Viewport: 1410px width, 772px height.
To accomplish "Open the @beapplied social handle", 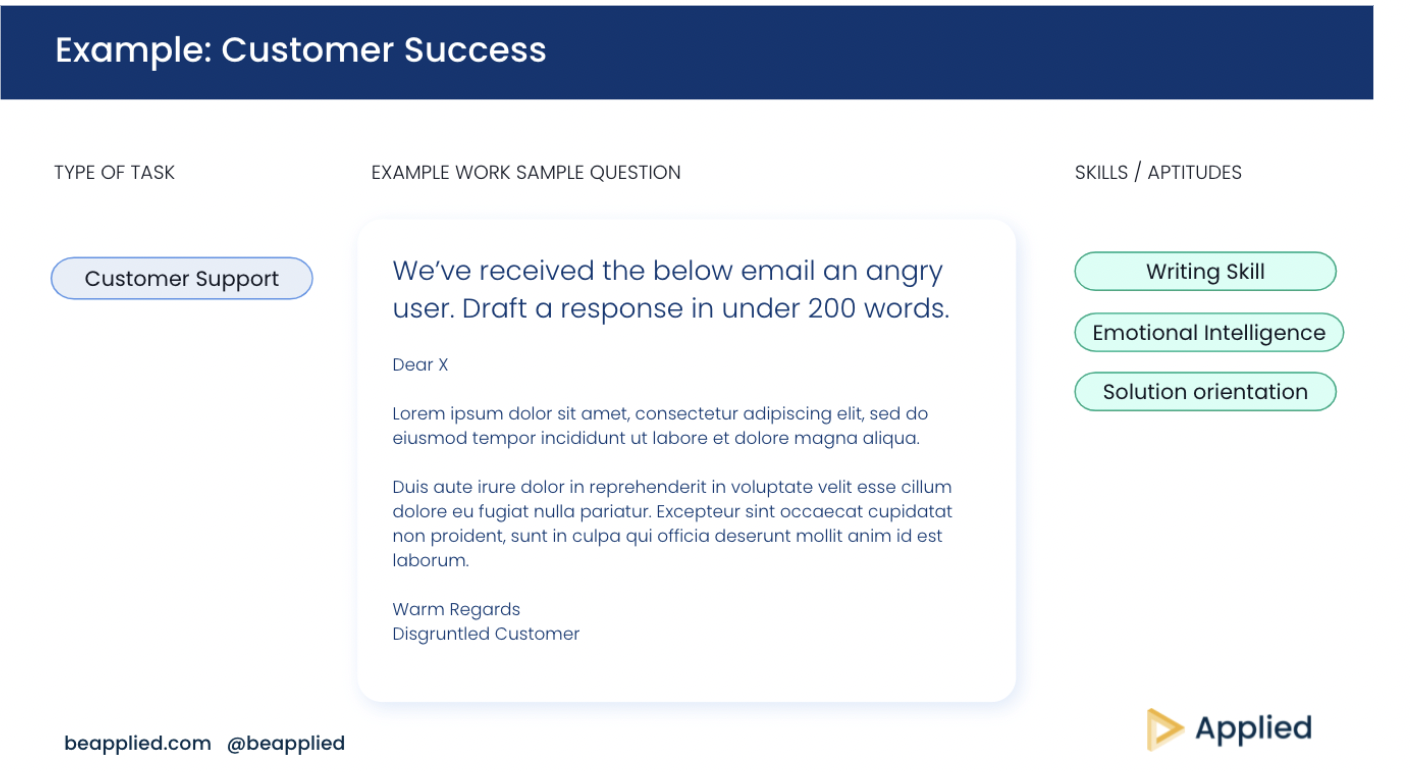I will (286, 743).
